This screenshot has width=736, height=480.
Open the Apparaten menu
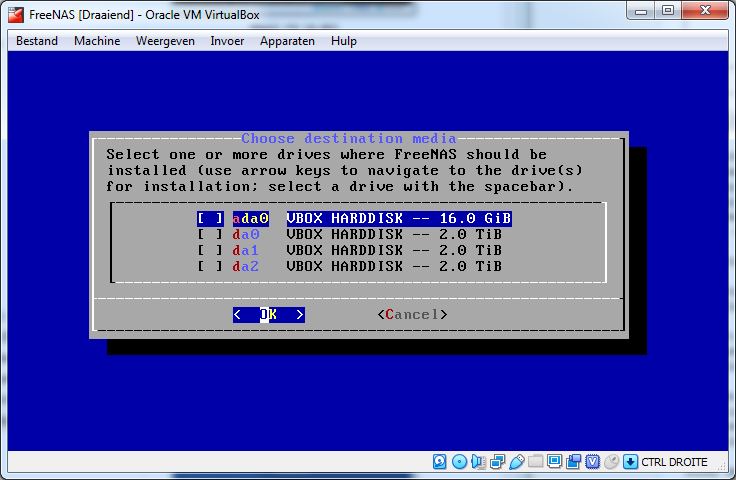[x=287, y=41]
